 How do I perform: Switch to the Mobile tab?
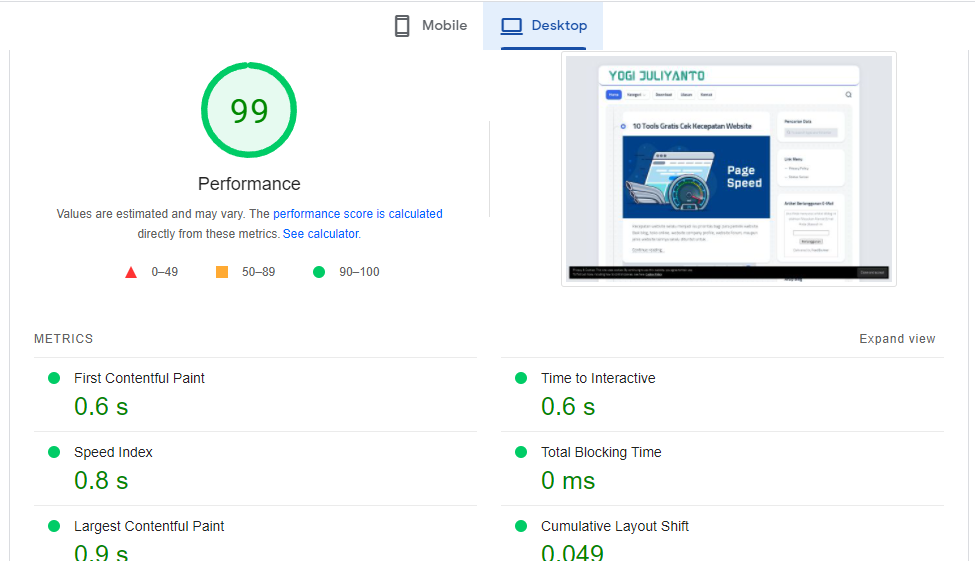(430, 26)
